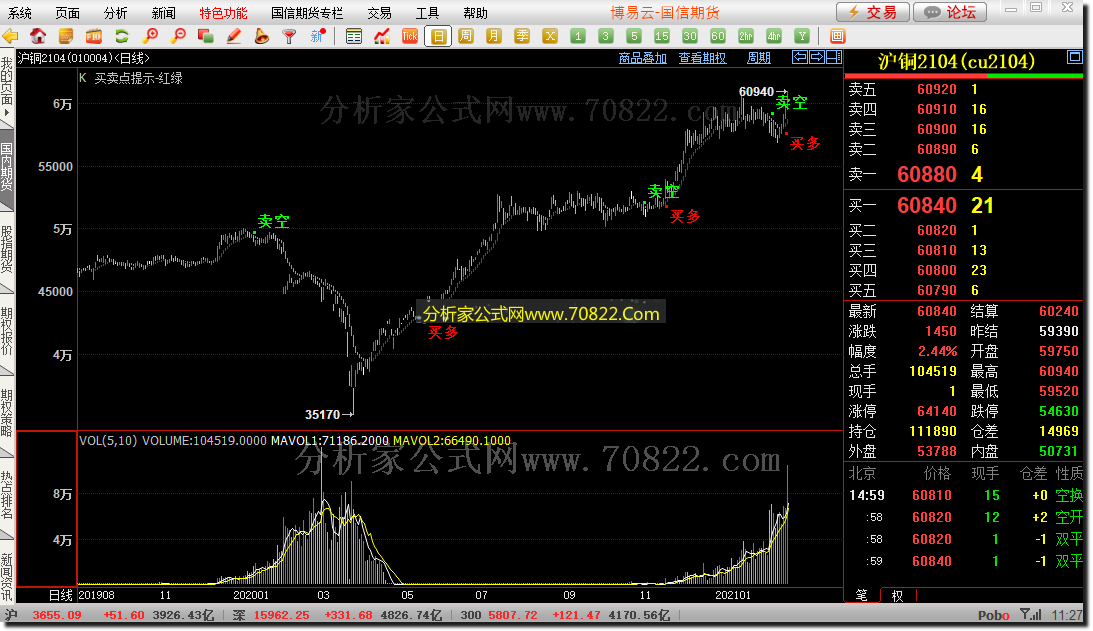Switch to 30-minute period button
The image size is (1093, 631).
pyautogui.click(x=689, y=36)
